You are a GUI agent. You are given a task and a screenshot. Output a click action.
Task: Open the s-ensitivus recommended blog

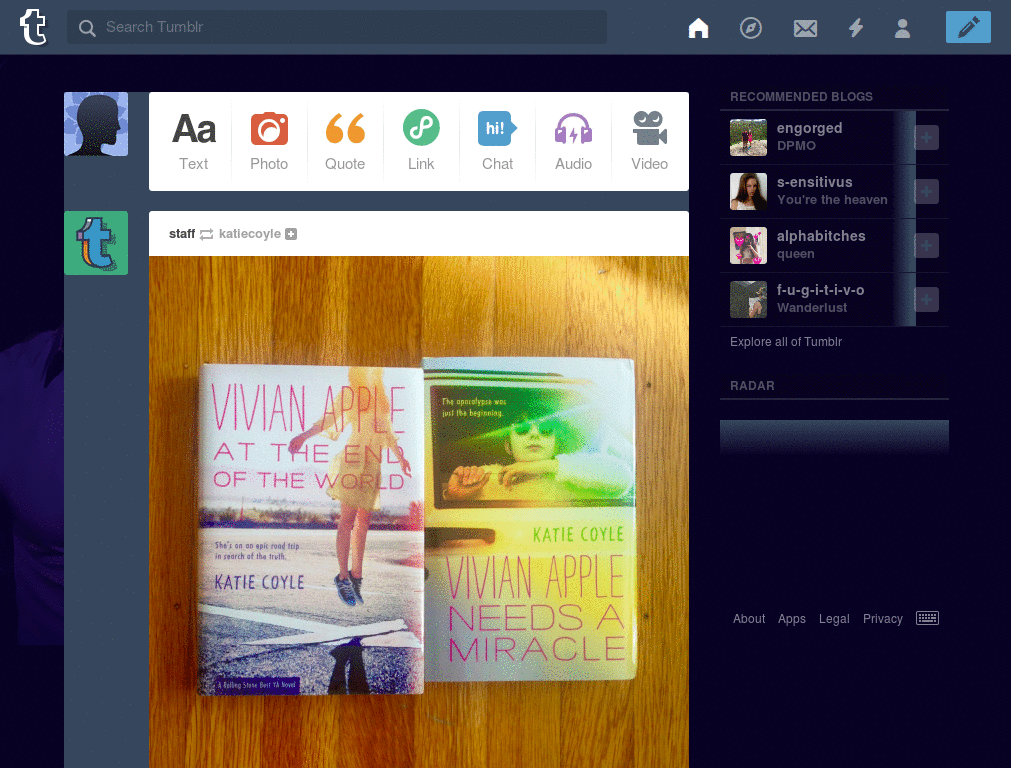(x=814, y=182)
